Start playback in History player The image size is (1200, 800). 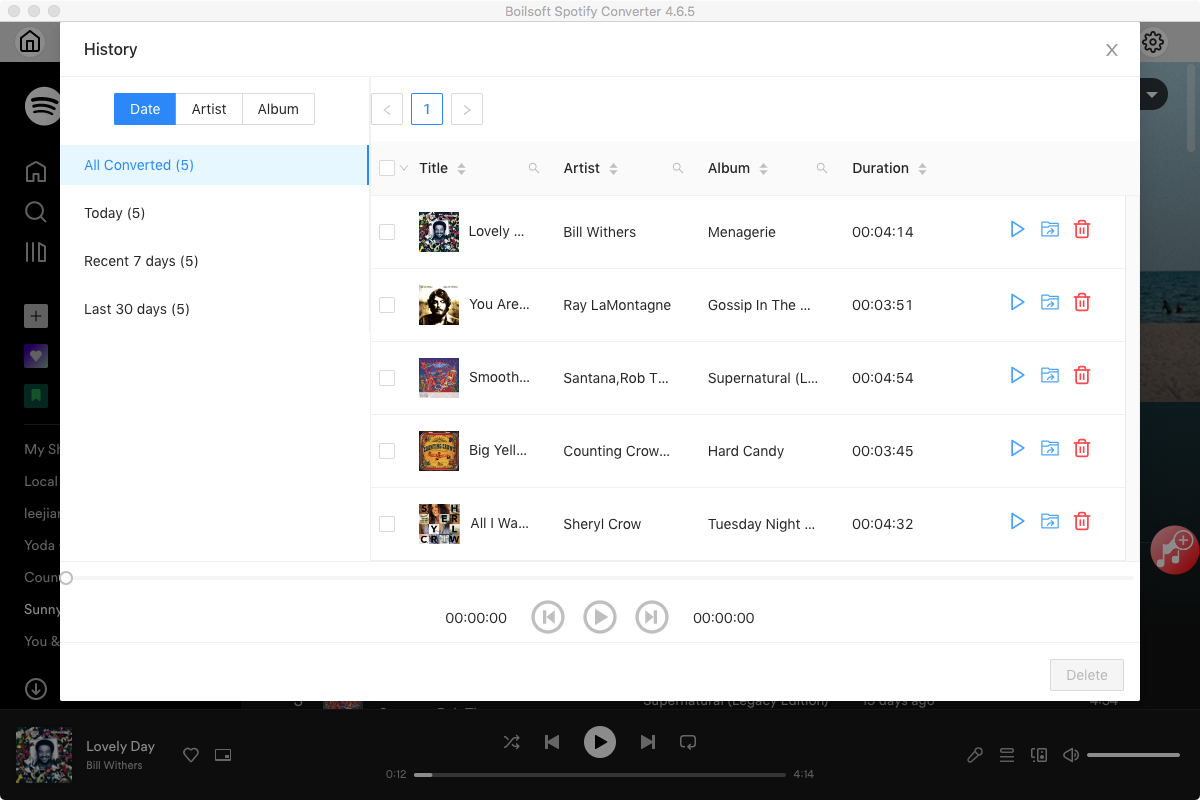pyautogui.click(x=600, y=617)
